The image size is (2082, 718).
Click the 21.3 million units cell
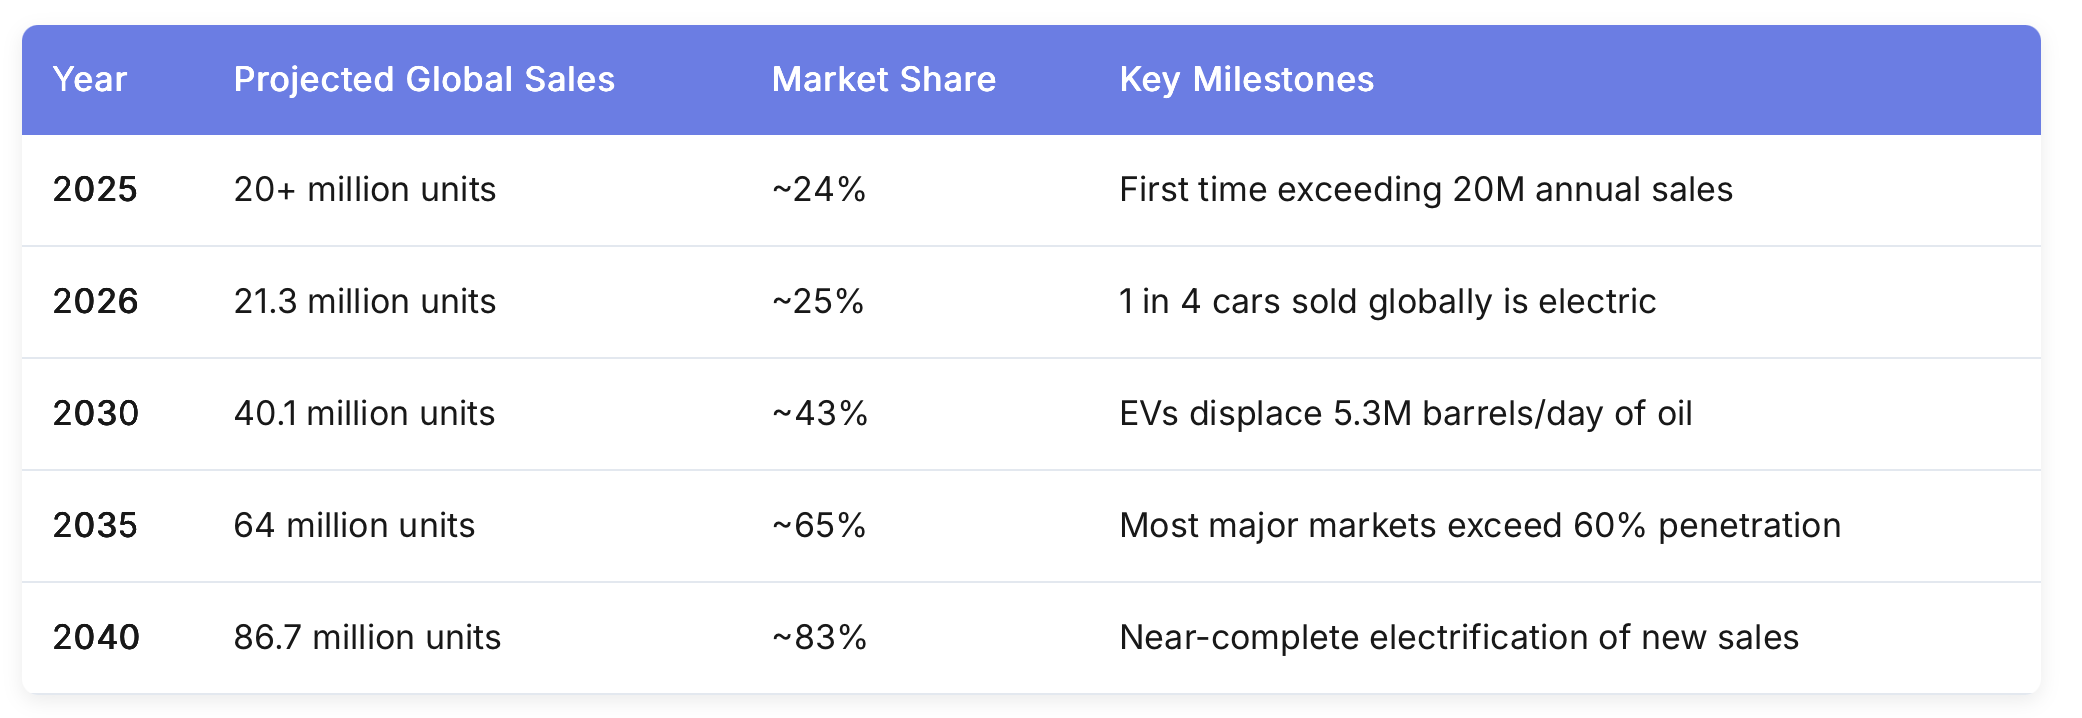point(365,302)
